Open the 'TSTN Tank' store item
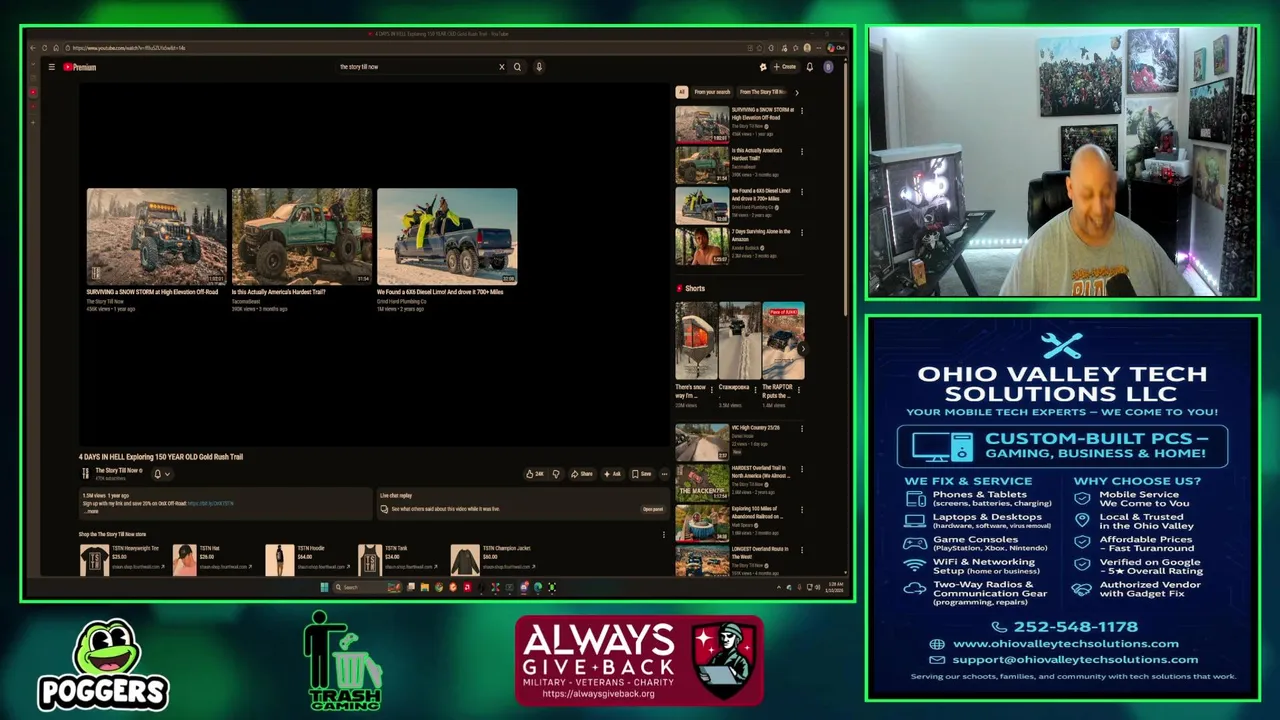1280x720 pixels. pyautogui.click(x=398, y=559)
